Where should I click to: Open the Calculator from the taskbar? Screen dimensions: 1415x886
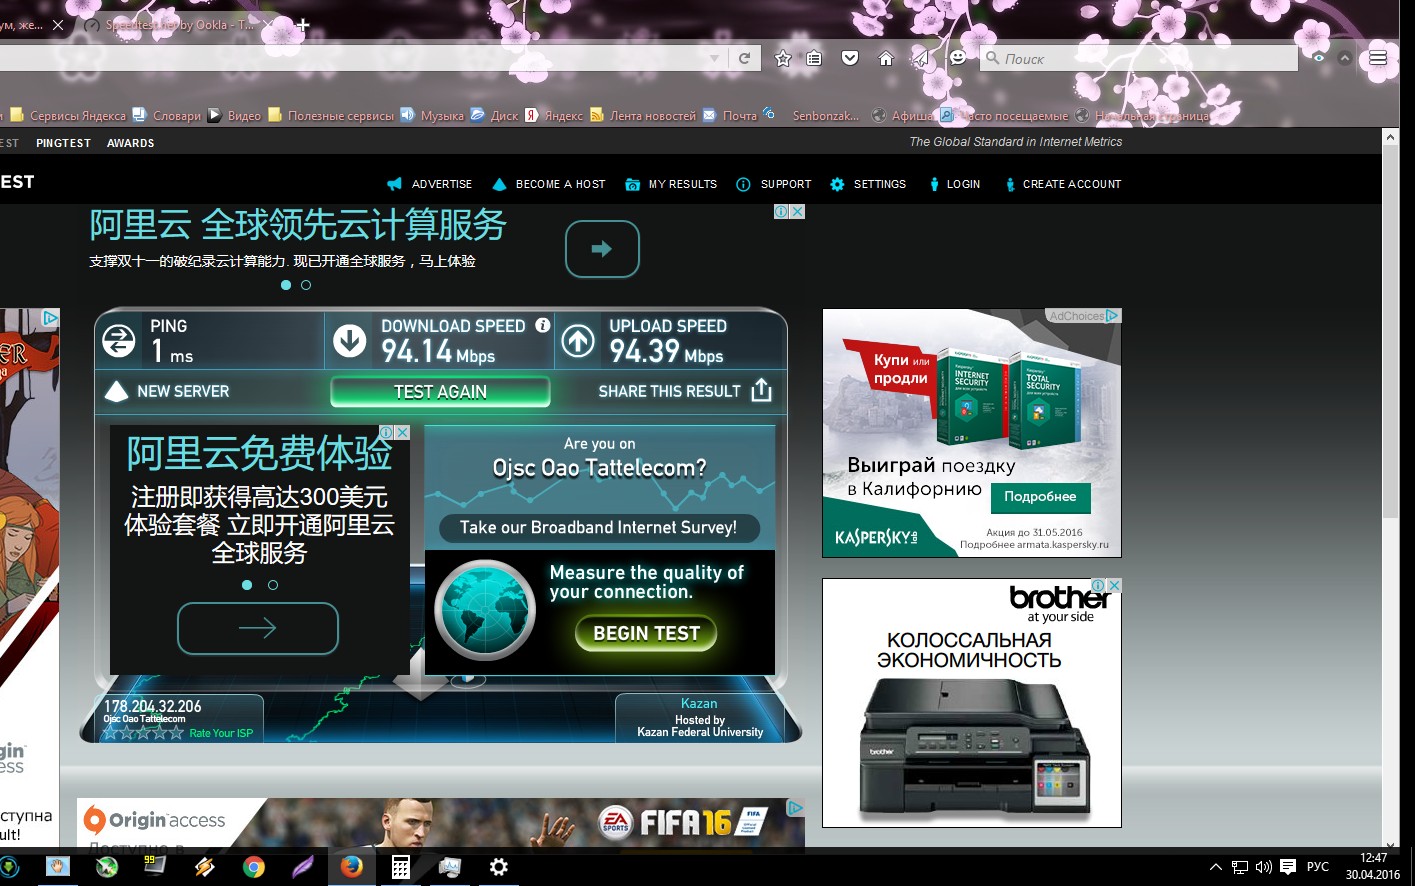click(400, 867)
